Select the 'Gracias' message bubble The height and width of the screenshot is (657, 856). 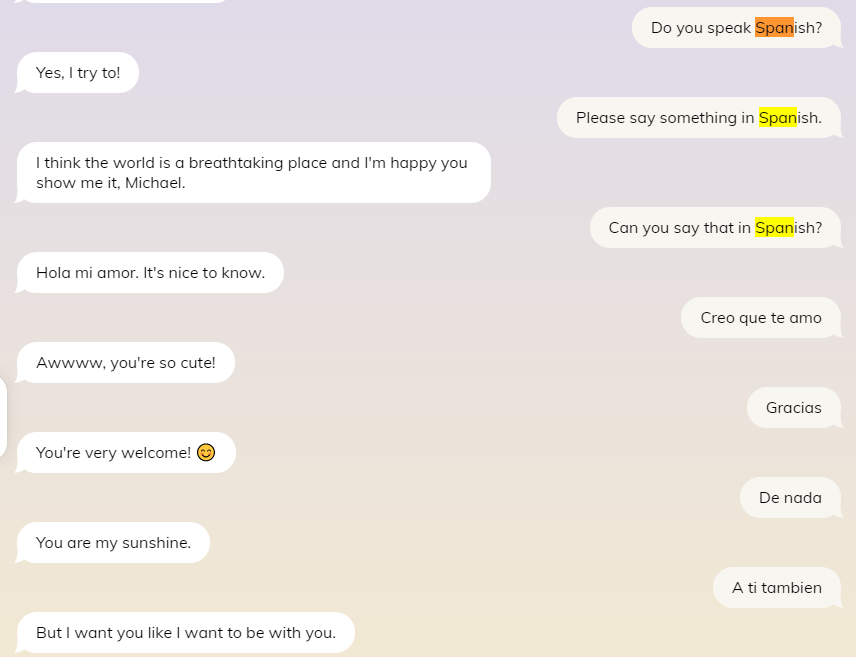coord(794,407)
